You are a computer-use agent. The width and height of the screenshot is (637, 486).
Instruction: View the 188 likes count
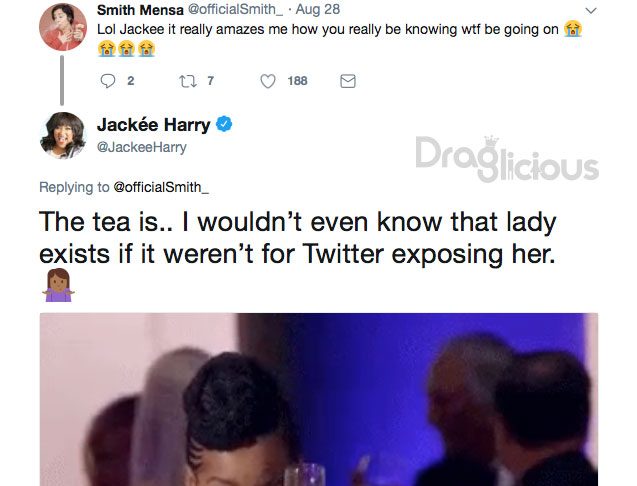(x=297, y=81)
